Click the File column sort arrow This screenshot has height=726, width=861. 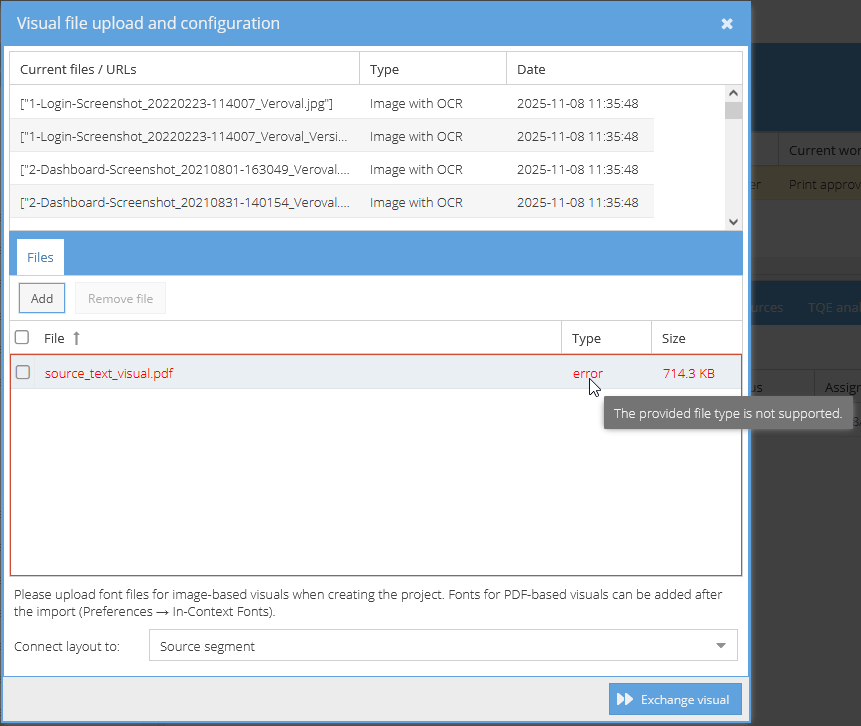[x=76, y=339]
